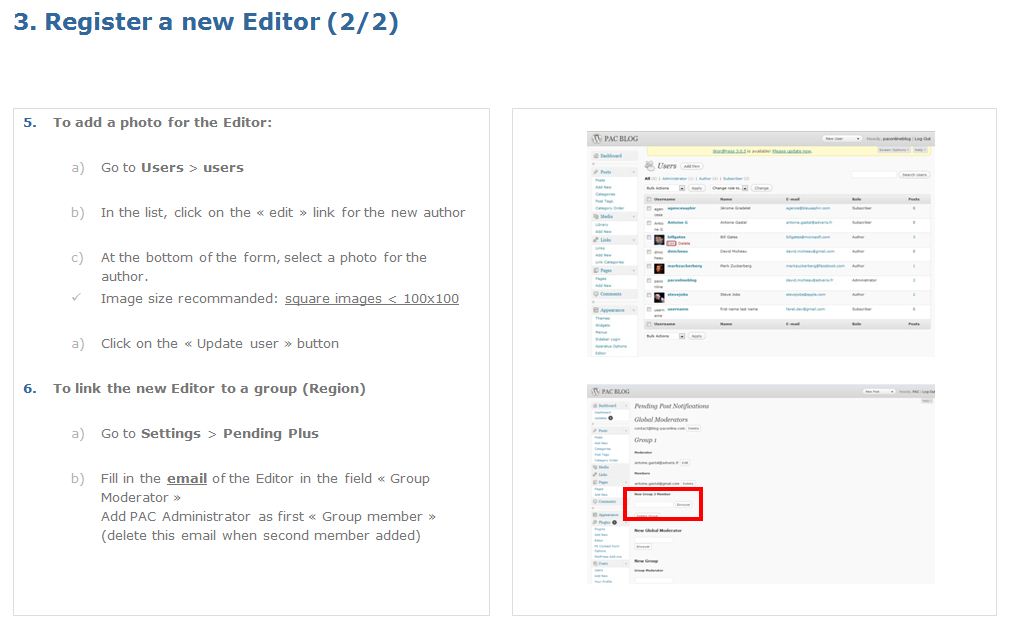Click Delete button next to Global Moderators email
1016x625 pixels.
693,428
